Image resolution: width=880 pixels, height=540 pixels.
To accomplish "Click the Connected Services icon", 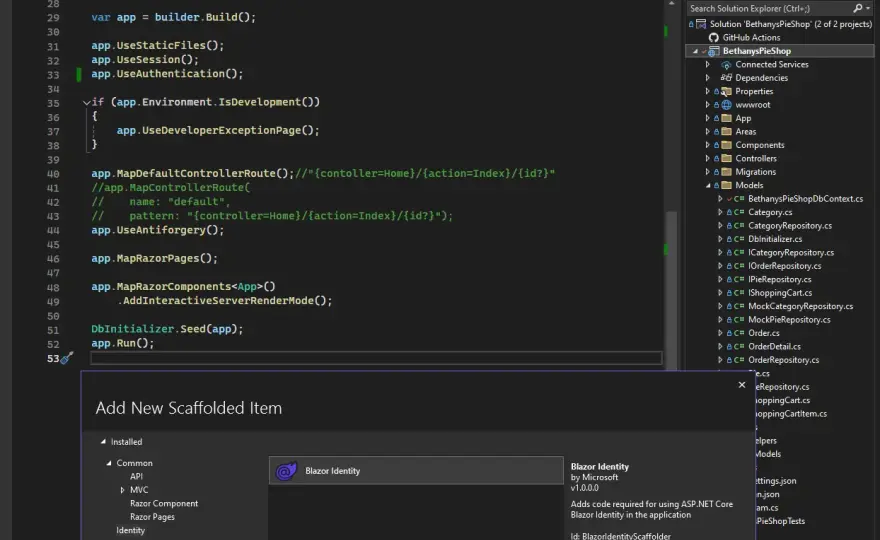I will pyautogui.click(x=726, y=65).
